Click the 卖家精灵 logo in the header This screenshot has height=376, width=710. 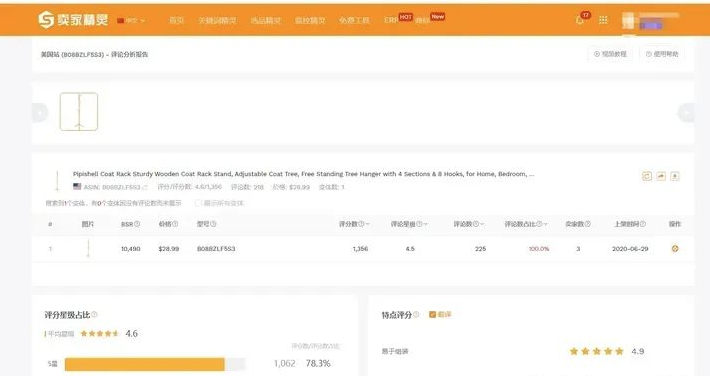[x=73, y=19]
